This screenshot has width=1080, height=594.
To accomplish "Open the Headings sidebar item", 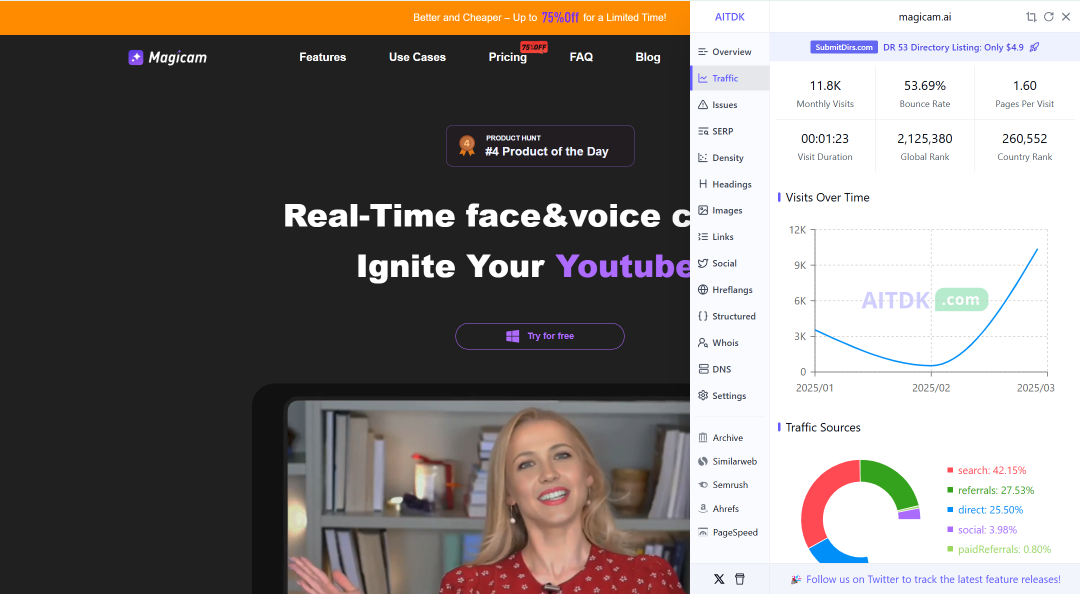I will [x=729, y=184].
